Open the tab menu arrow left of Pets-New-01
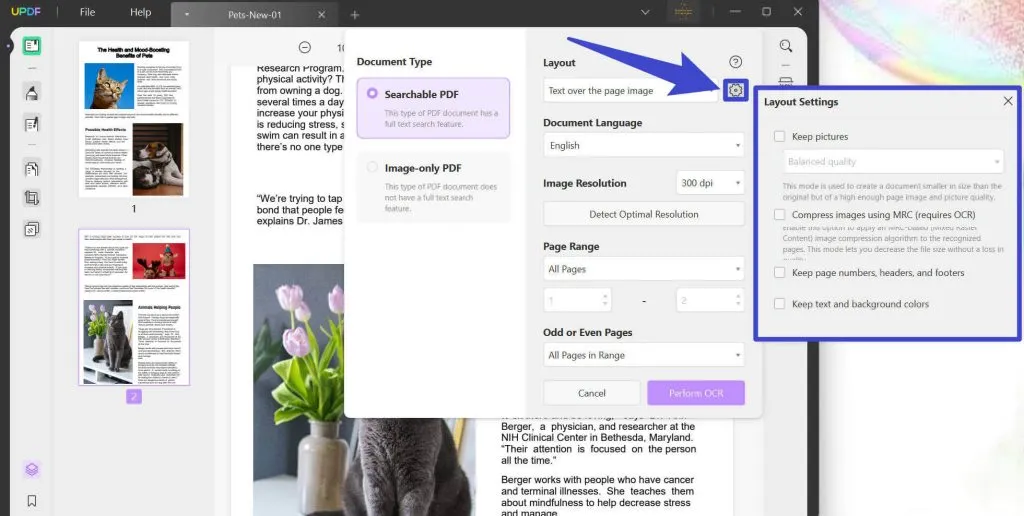 point(186,14)
